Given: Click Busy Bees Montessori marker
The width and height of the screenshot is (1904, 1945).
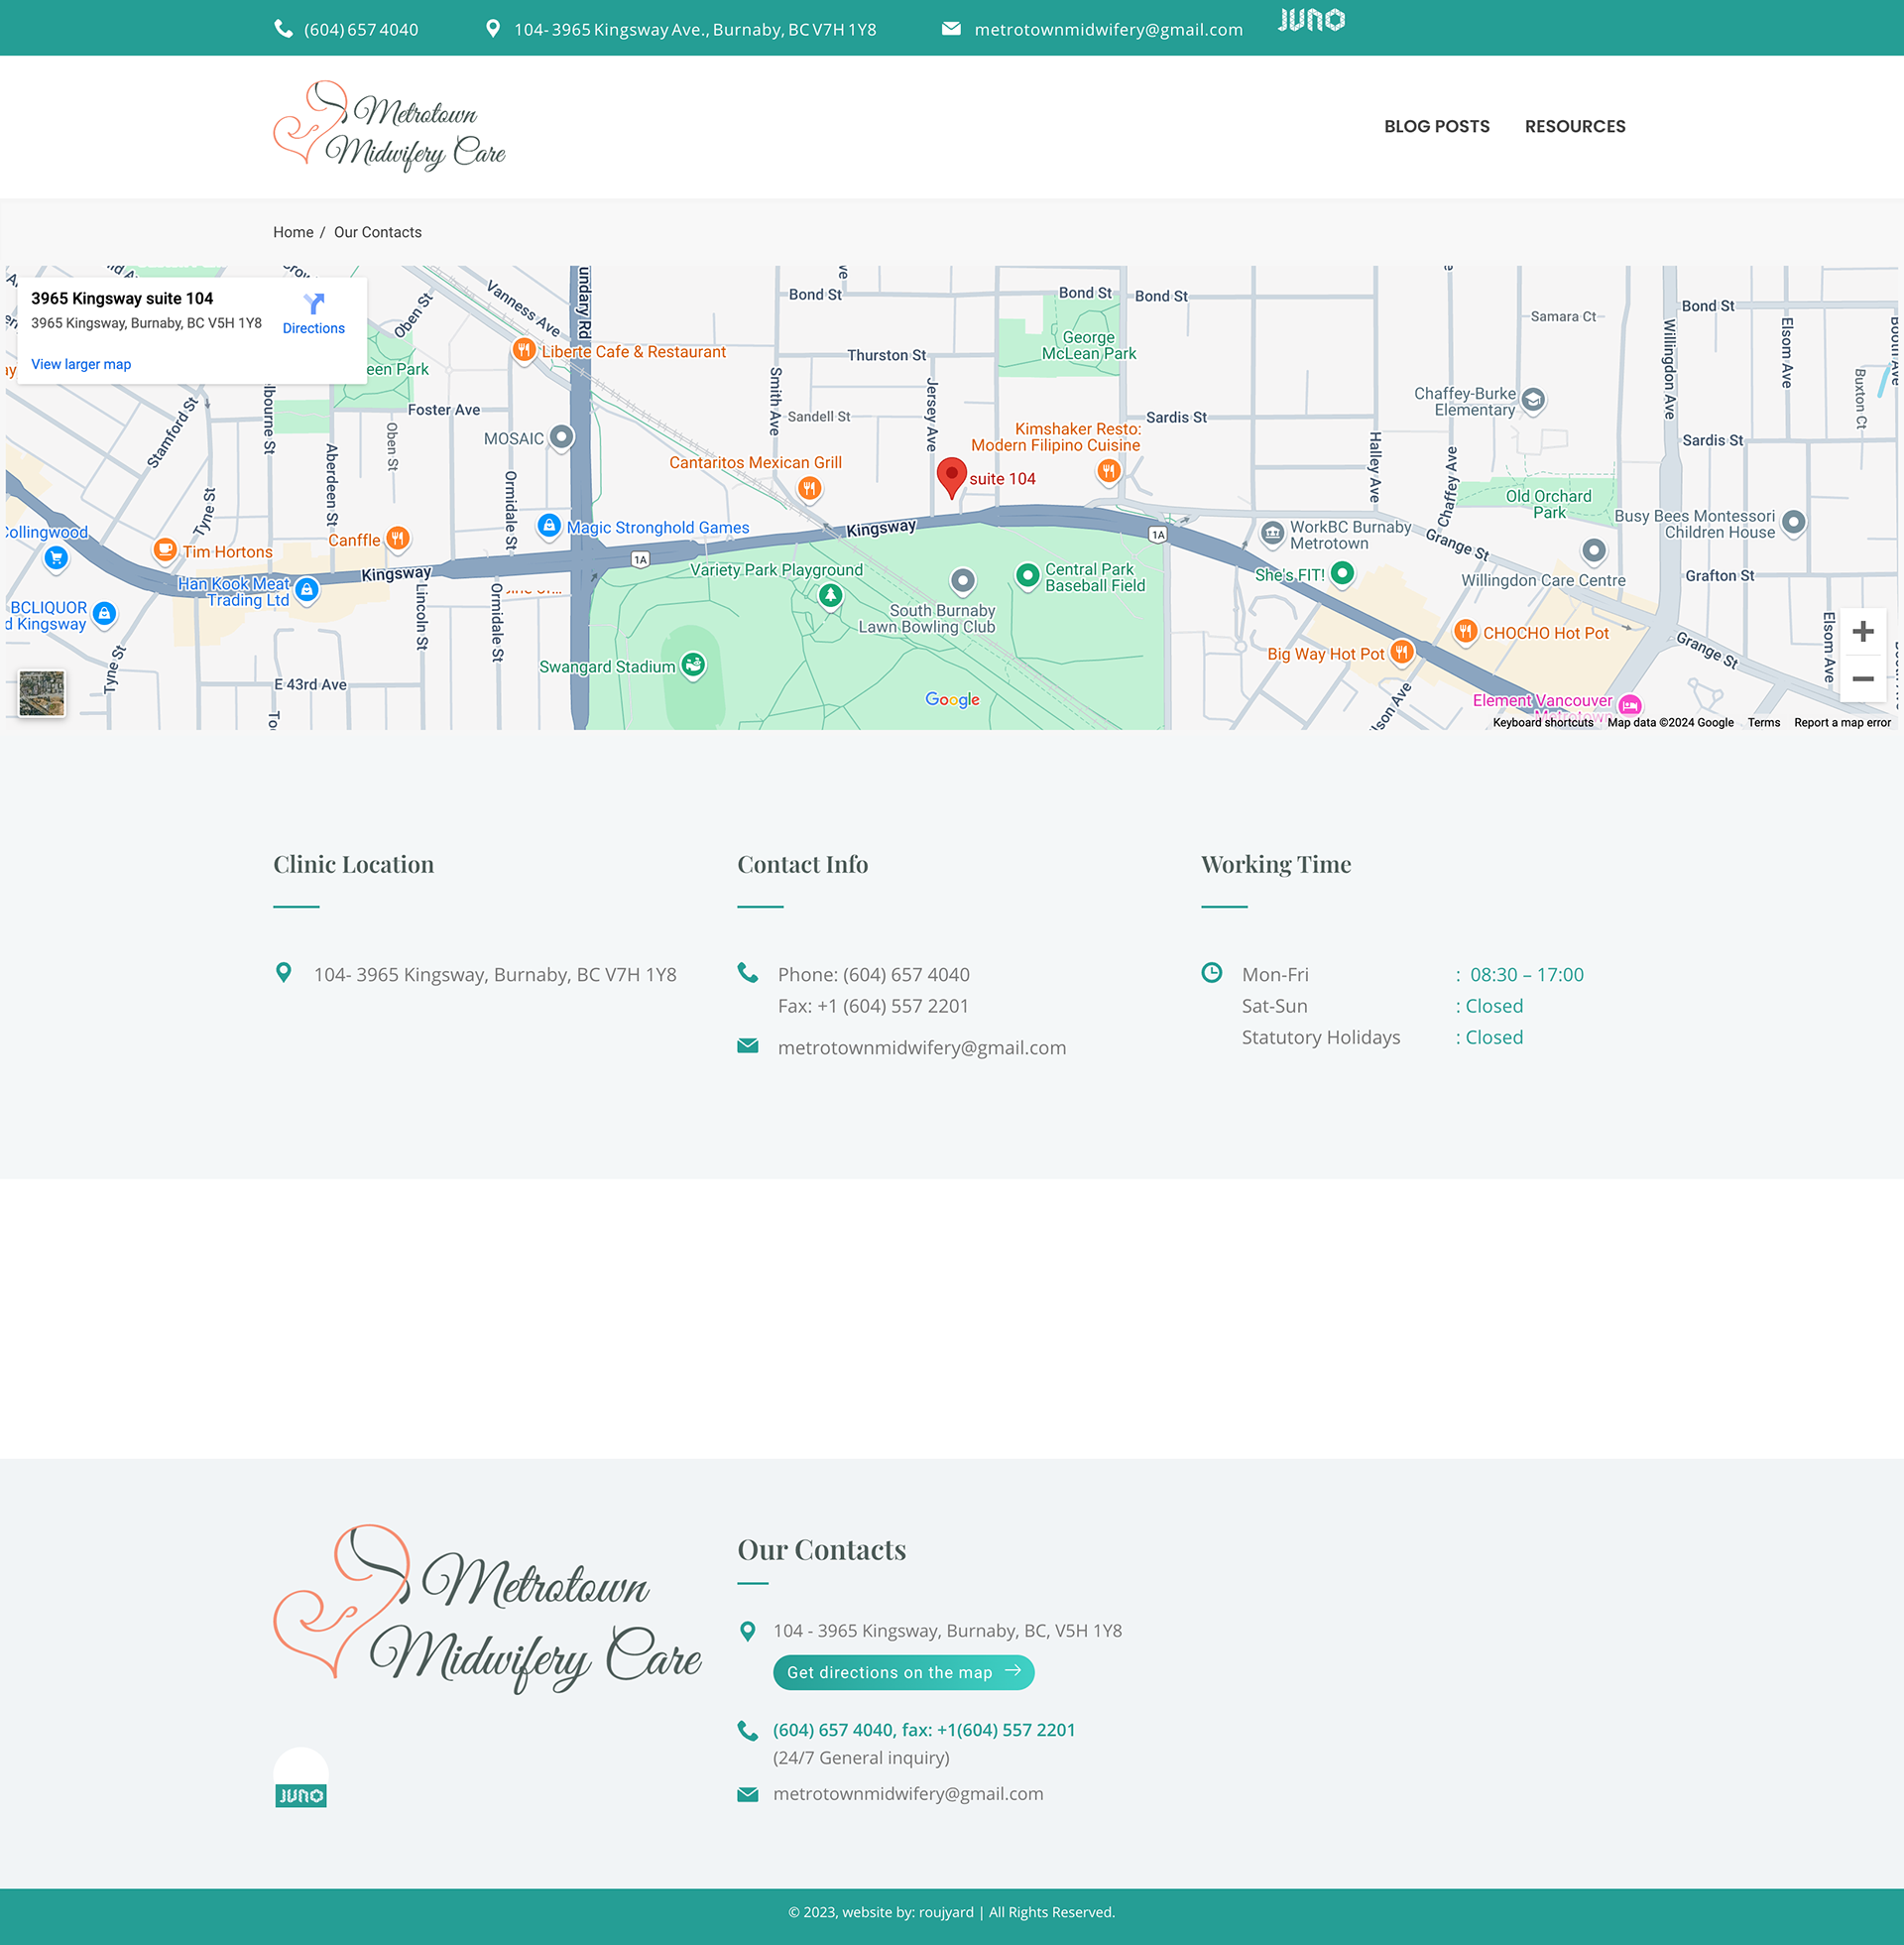Looking at the screenshot, I should pos(1794,522).
